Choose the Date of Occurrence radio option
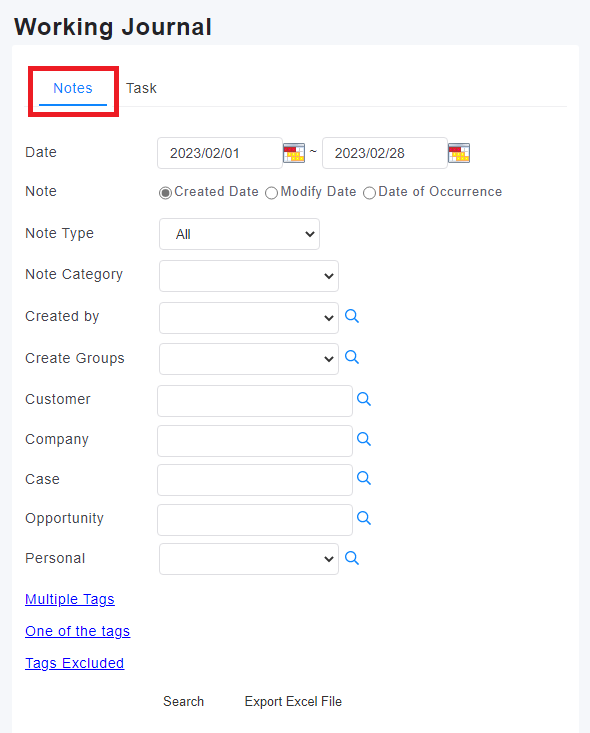Screen dimensions: 590x733 [369, 193]
